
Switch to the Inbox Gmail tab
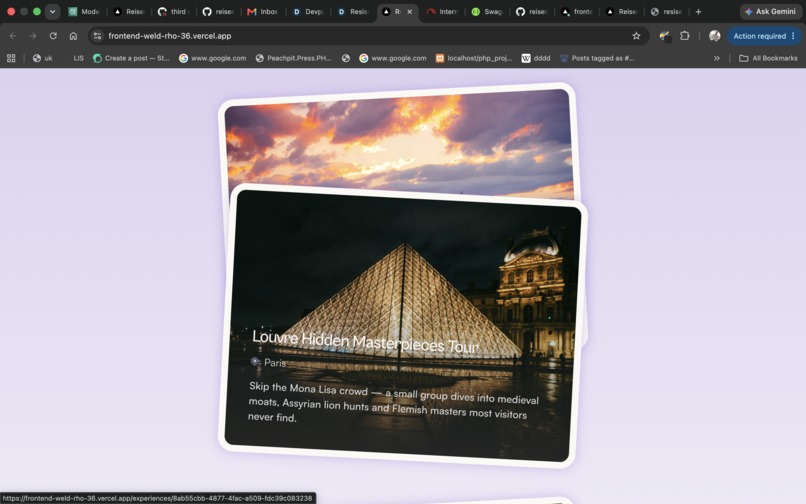pyautogui.click(x=263, y=11)
